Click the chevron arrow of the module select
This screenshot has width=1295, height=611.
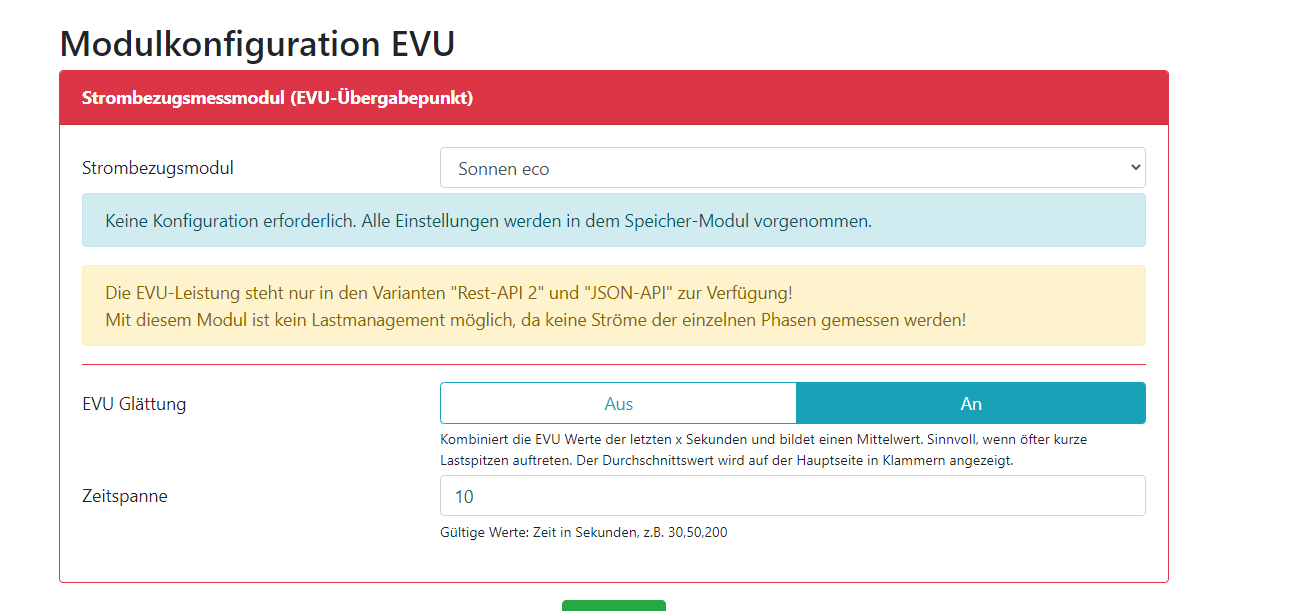(x=1134, y=168)
